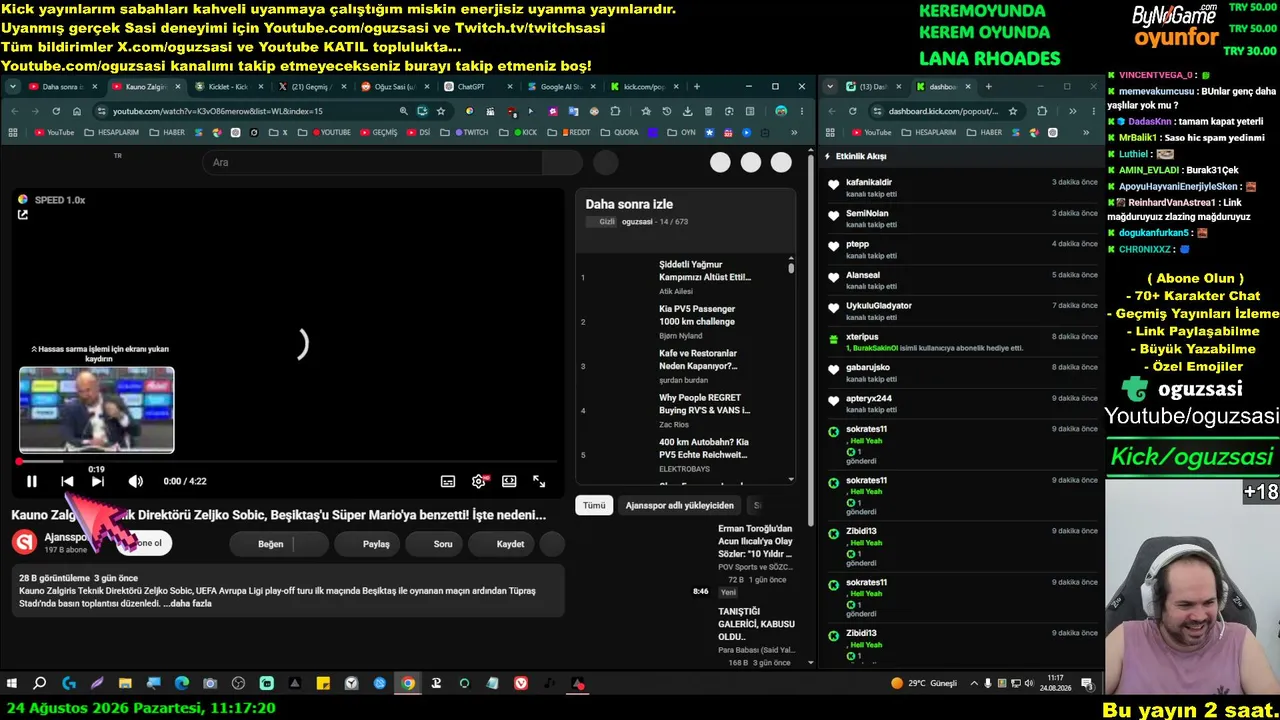Open the Ajansspor channel avatar
1280x720 pixels.
(25, 542)
